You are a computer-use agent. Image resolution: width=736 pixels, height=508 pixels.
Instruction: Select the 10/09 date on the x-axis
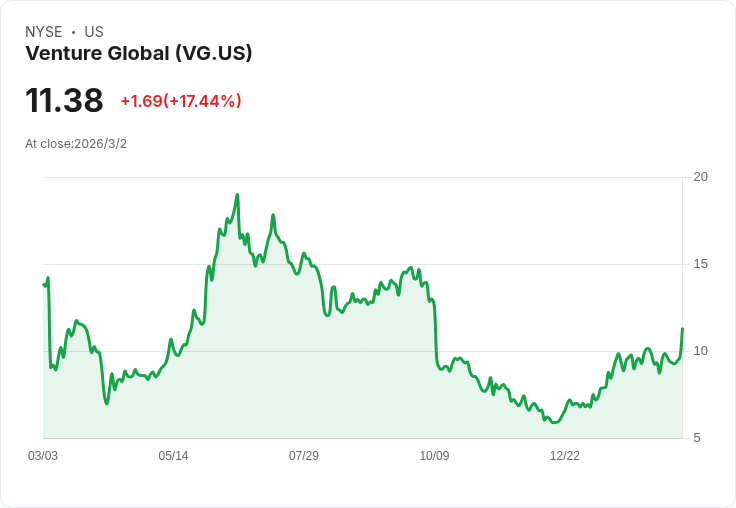(x=434, y=455)
